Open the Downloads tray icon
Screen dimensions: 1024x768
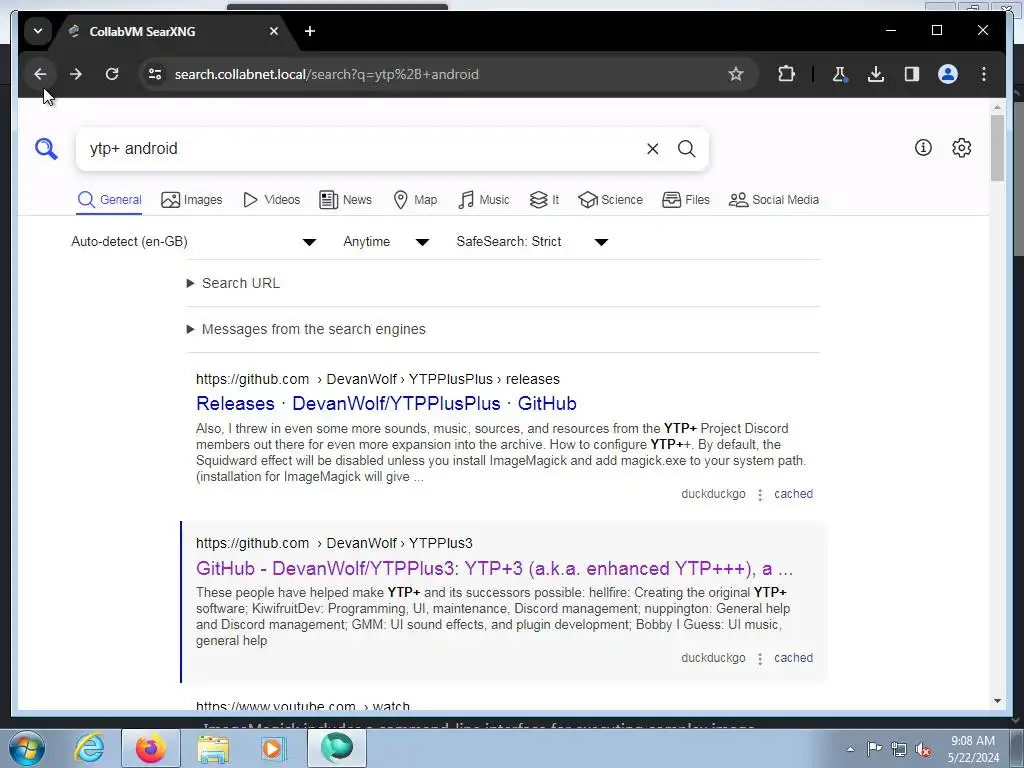tap(876, 74)
